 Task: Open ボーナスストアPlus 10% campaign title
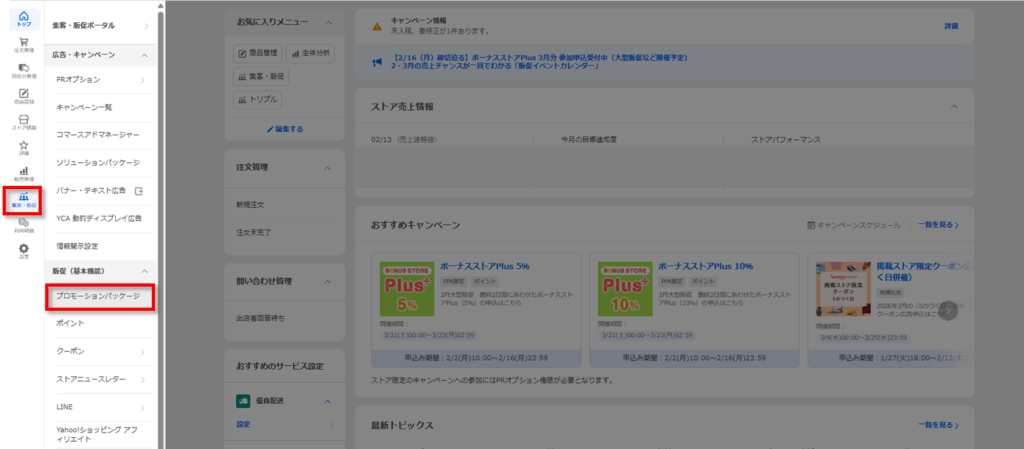(706, 266)
